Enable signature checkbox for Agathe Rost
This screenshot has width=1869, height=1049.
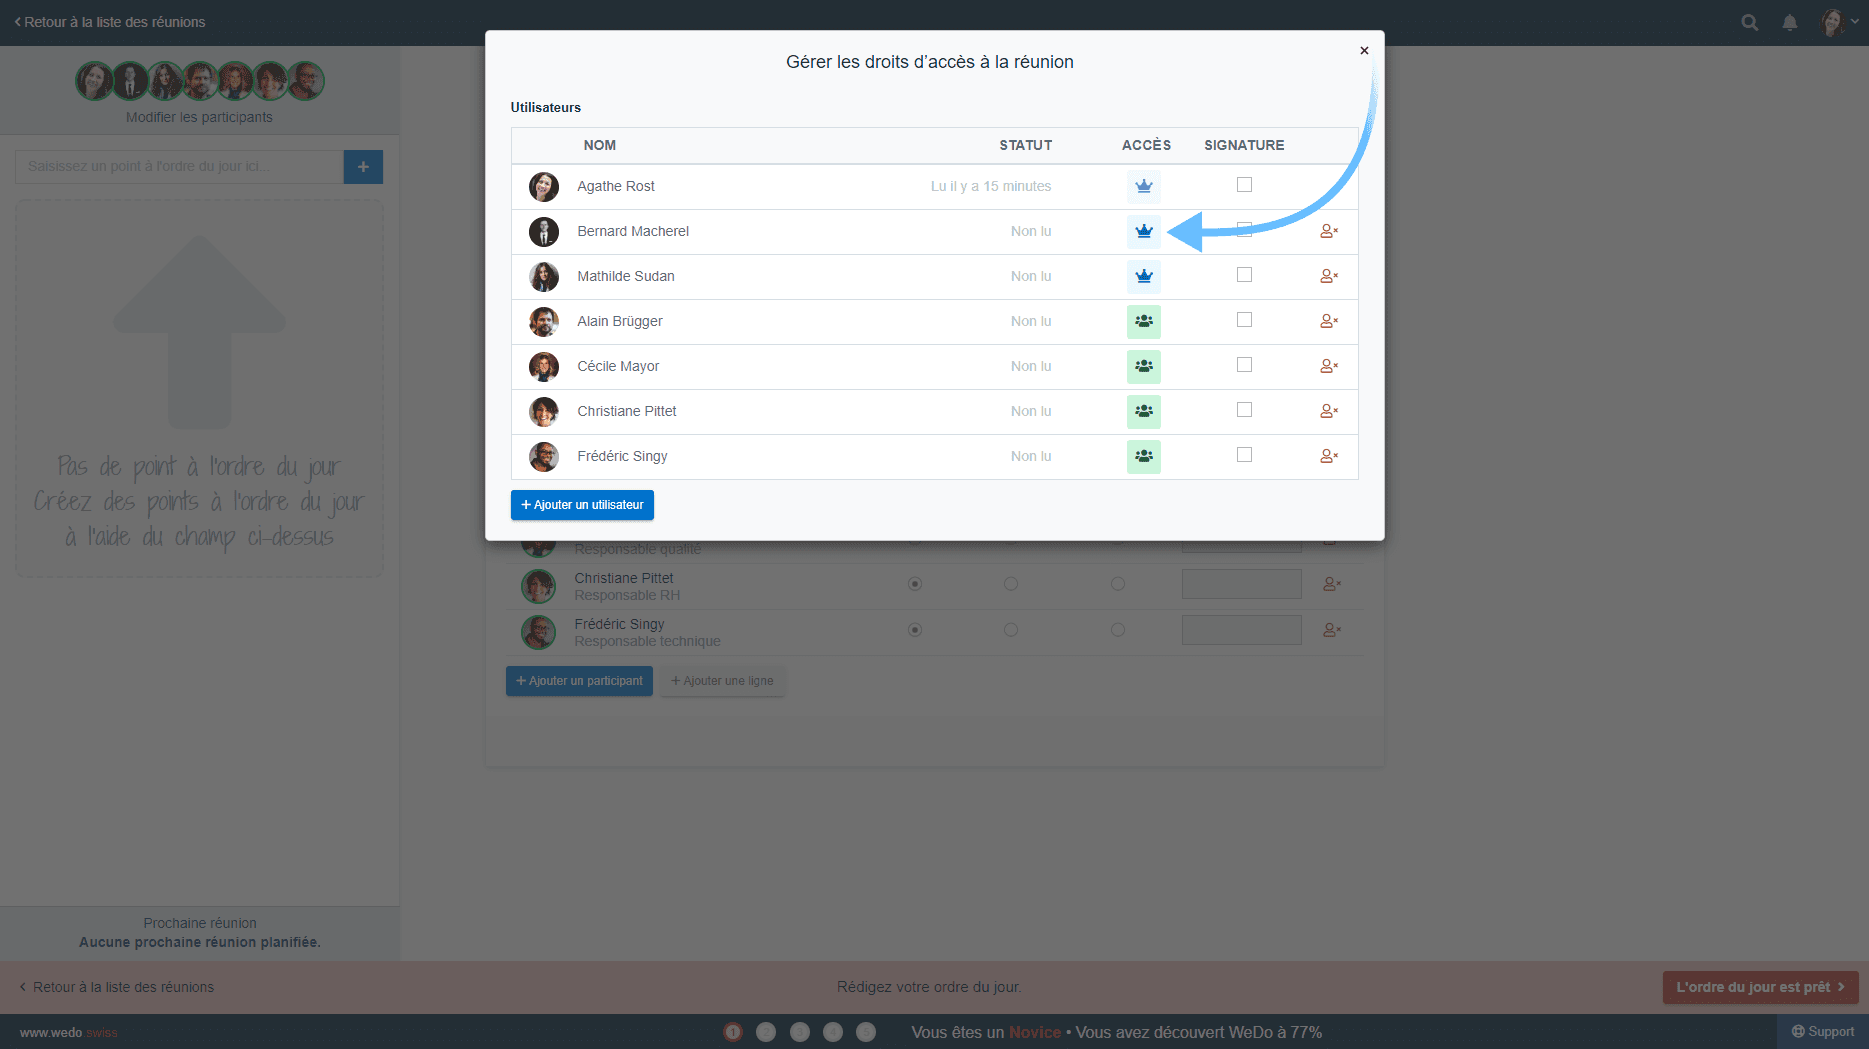1244,185
